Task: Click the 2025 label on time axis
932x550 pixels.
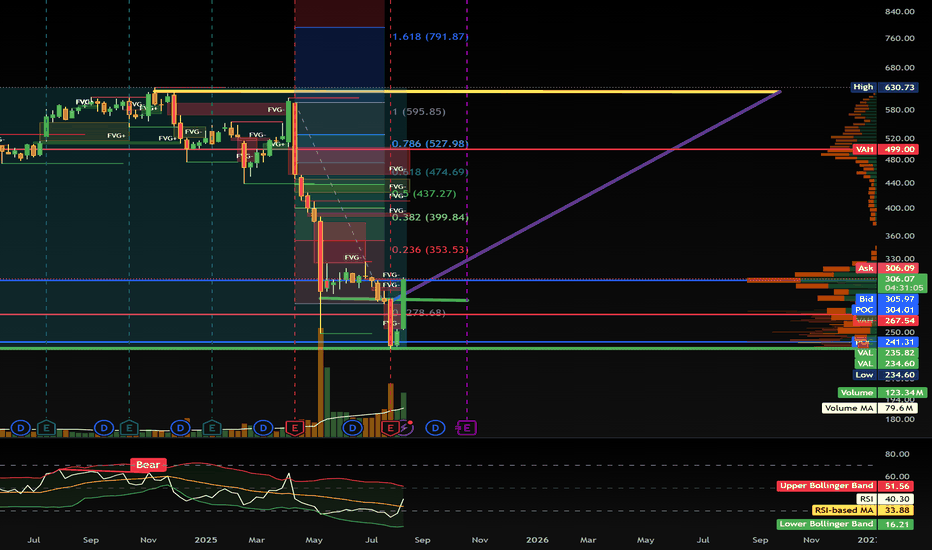Action: (206, 540)
